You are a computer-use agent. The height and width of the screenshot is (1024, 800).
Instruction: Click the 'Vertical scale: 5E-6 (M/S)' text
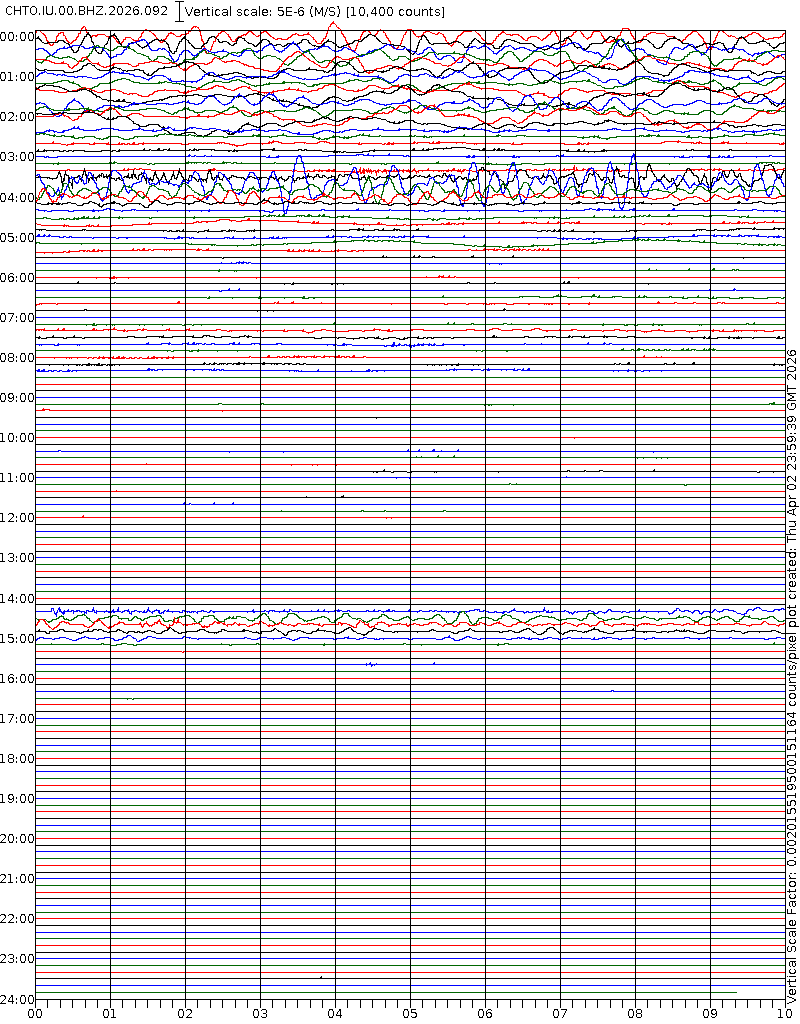(x=264, y=11)
